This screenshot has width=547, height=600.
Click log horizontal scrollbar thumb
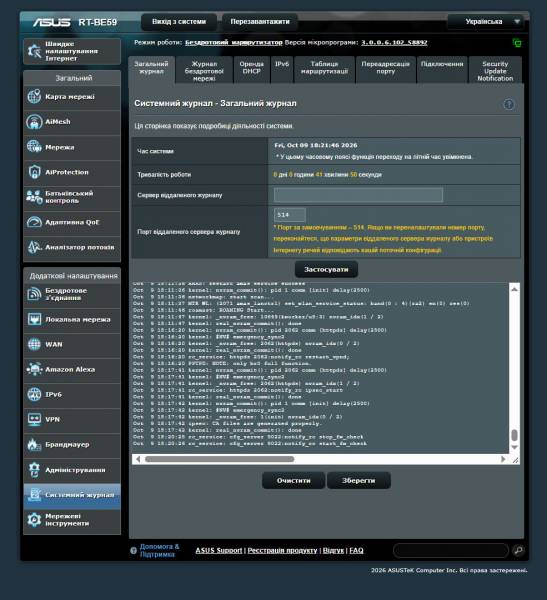click(x=219, y=459)
